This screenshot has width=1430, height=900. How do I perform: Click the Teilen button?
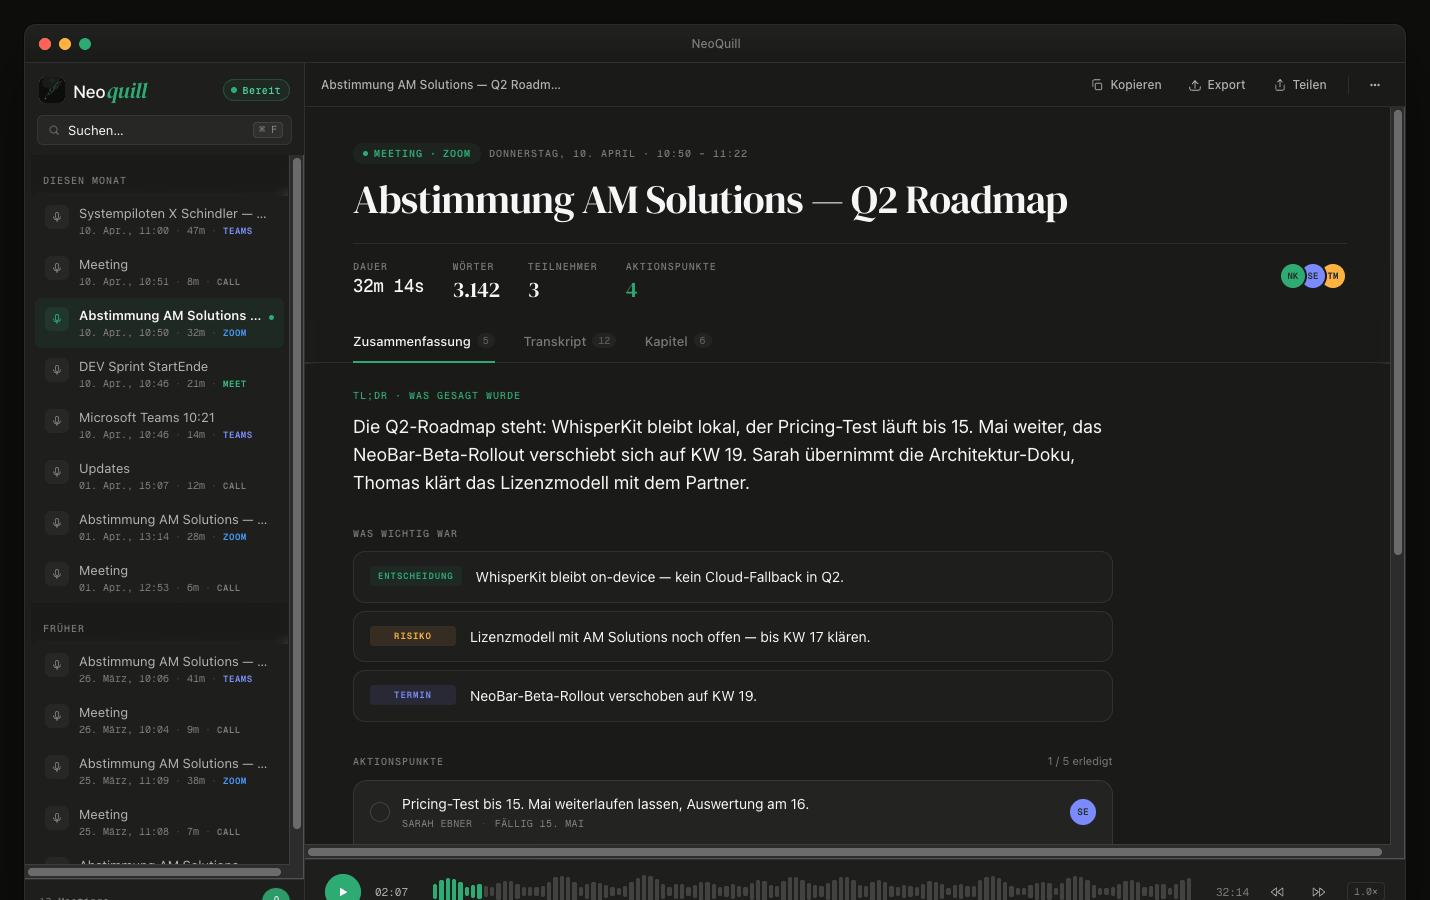[x=1301, y=85]
